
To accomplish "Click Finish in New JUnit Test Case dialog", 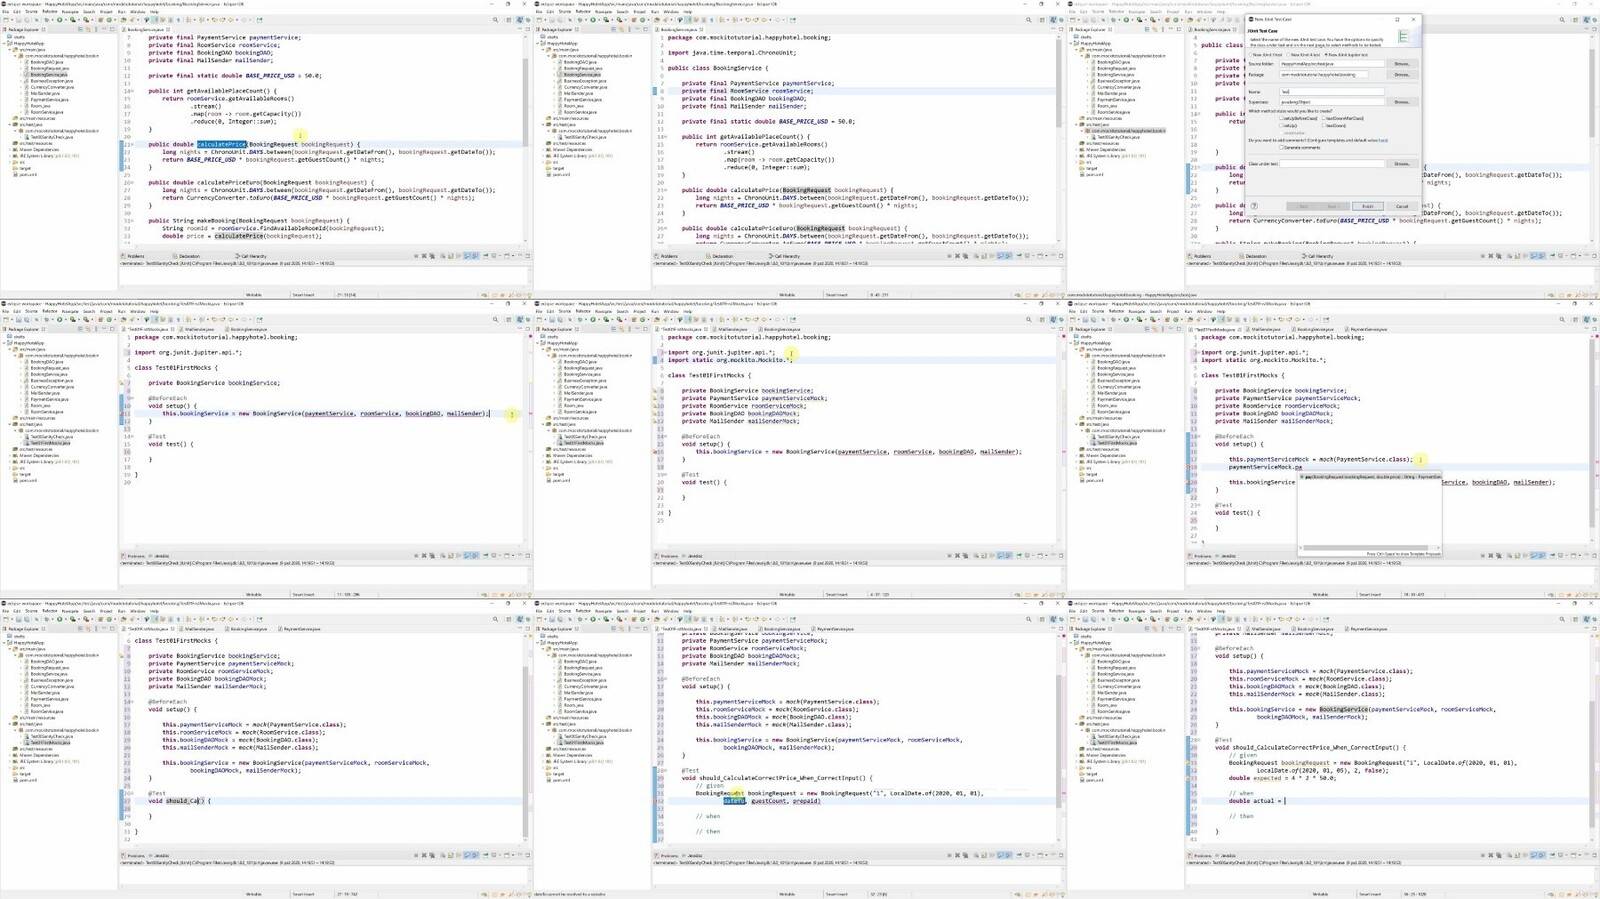I will tap(1368, 206).
